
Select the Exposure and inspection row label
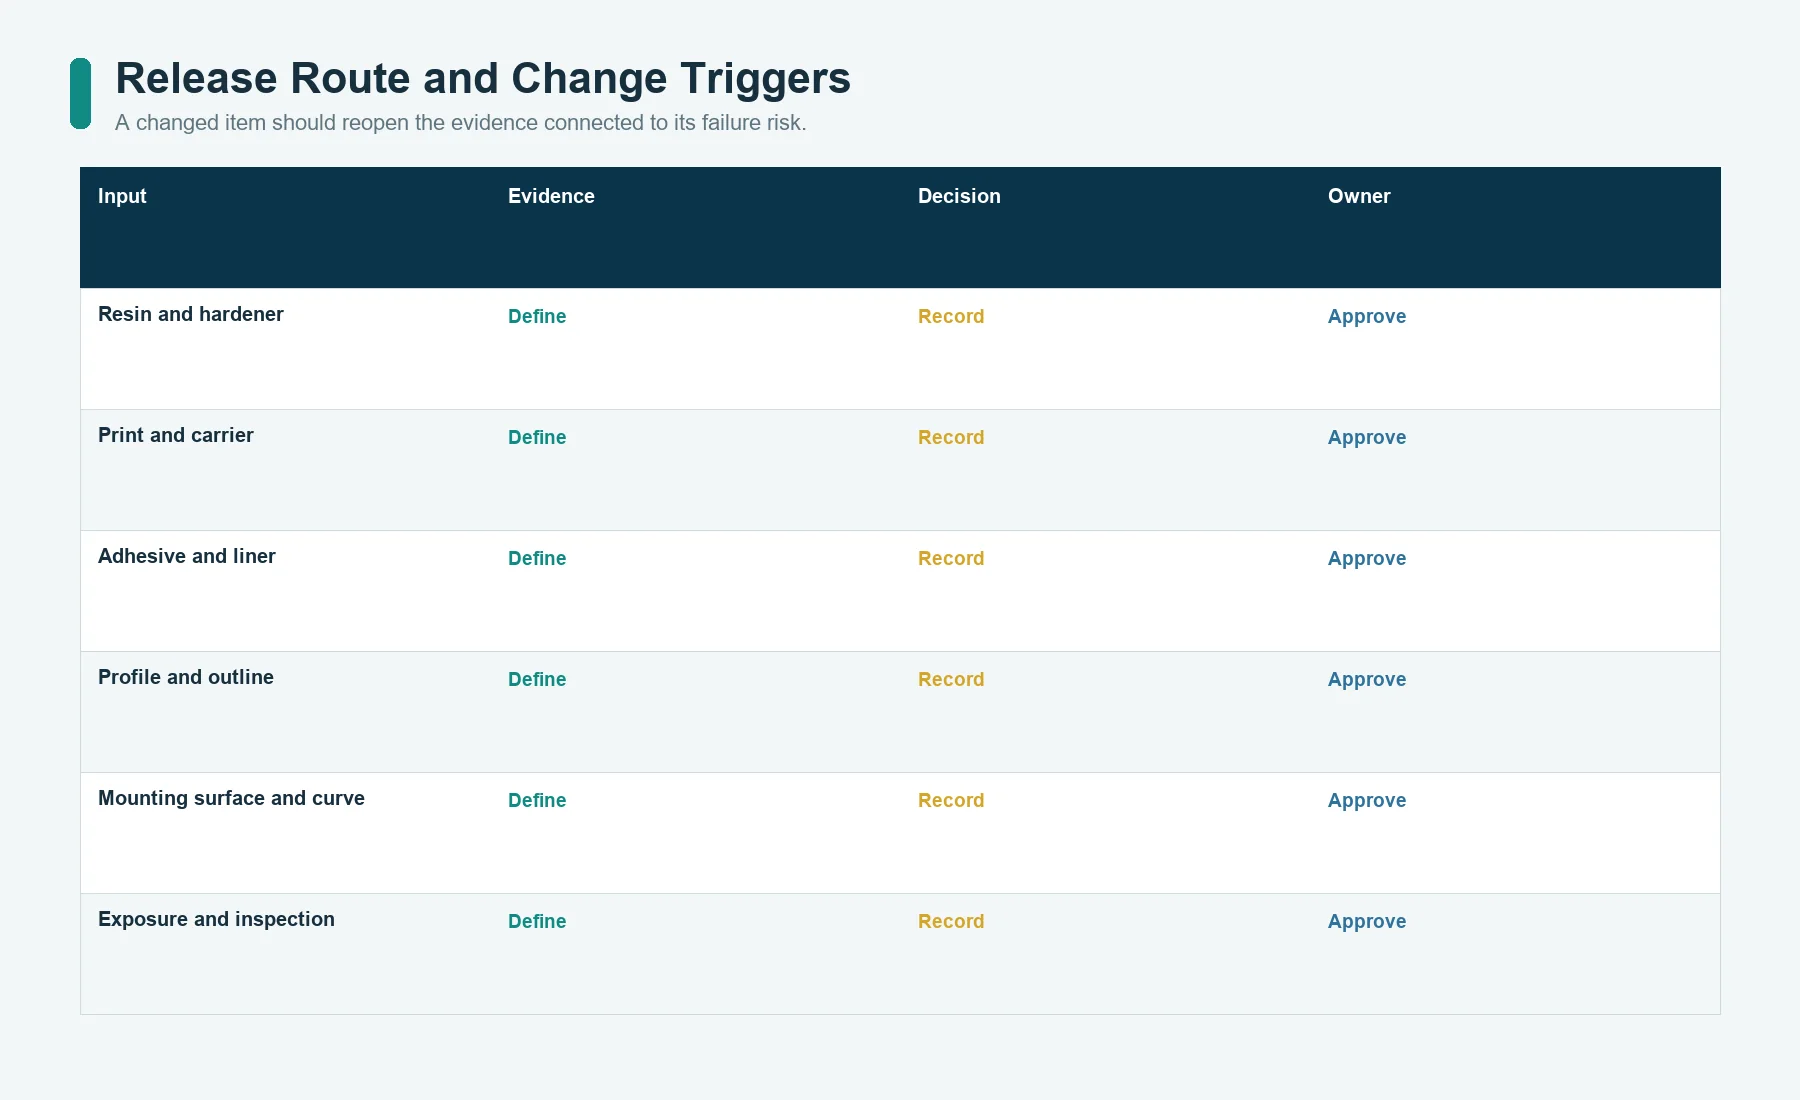(216, 919)
